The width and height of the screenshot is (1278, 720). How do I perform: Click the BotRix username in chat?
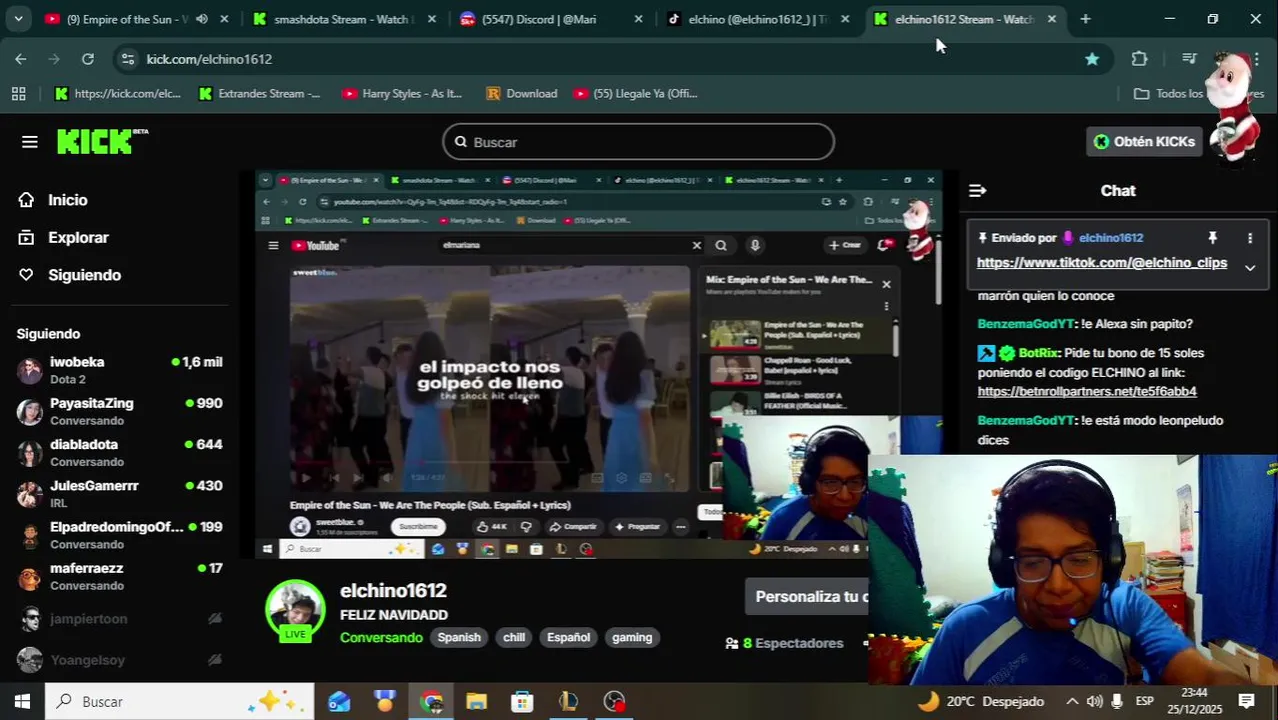(x=1038, y=353)
